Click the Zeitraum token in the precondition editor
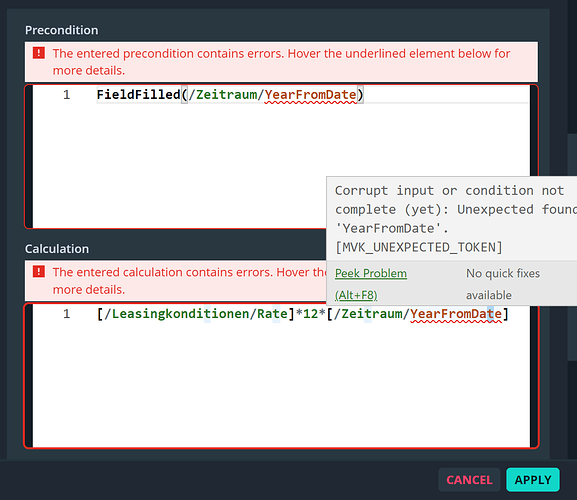Screen dimensions: 577x500 226,95
